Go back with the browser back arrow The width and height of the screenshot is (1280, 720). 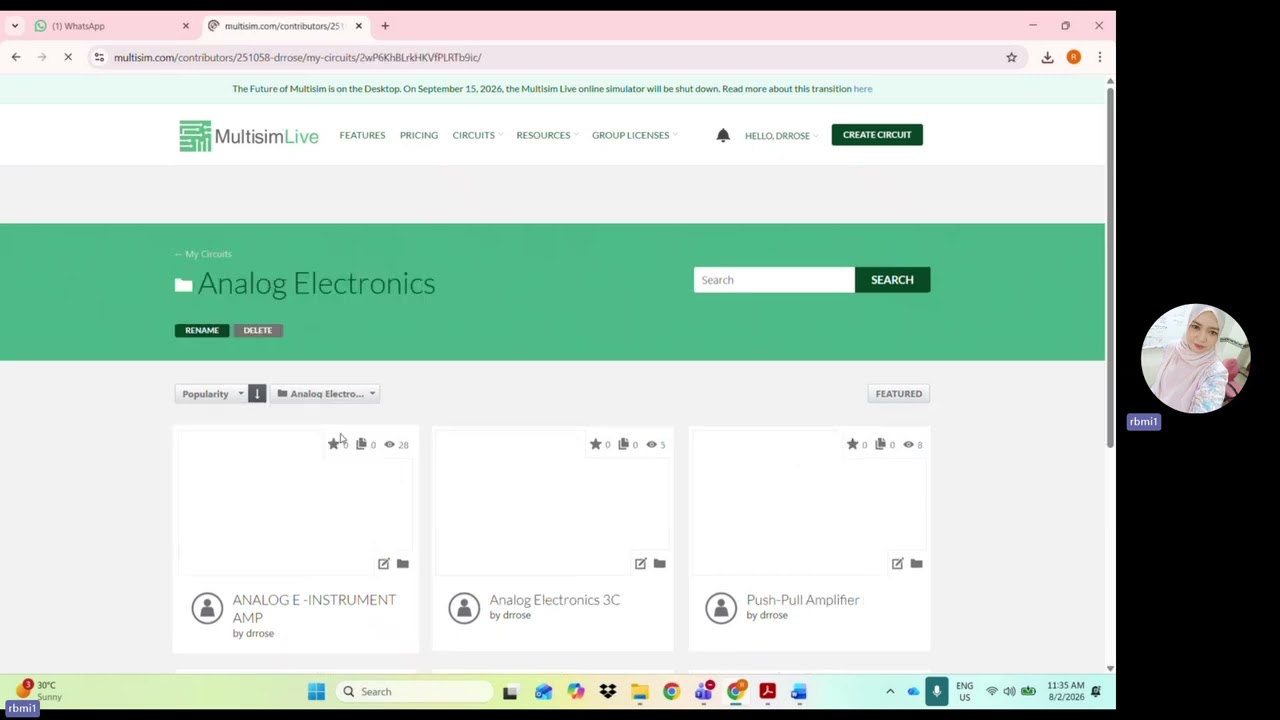pyautogui.click(x=16, y=57)
